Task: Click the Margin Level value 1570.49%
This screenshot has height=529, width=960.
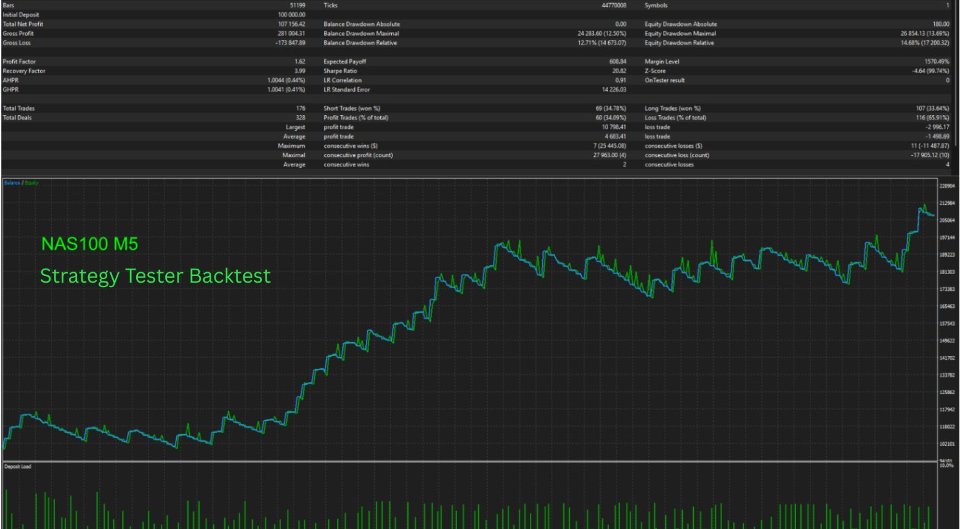Action: tap(937, 62)
